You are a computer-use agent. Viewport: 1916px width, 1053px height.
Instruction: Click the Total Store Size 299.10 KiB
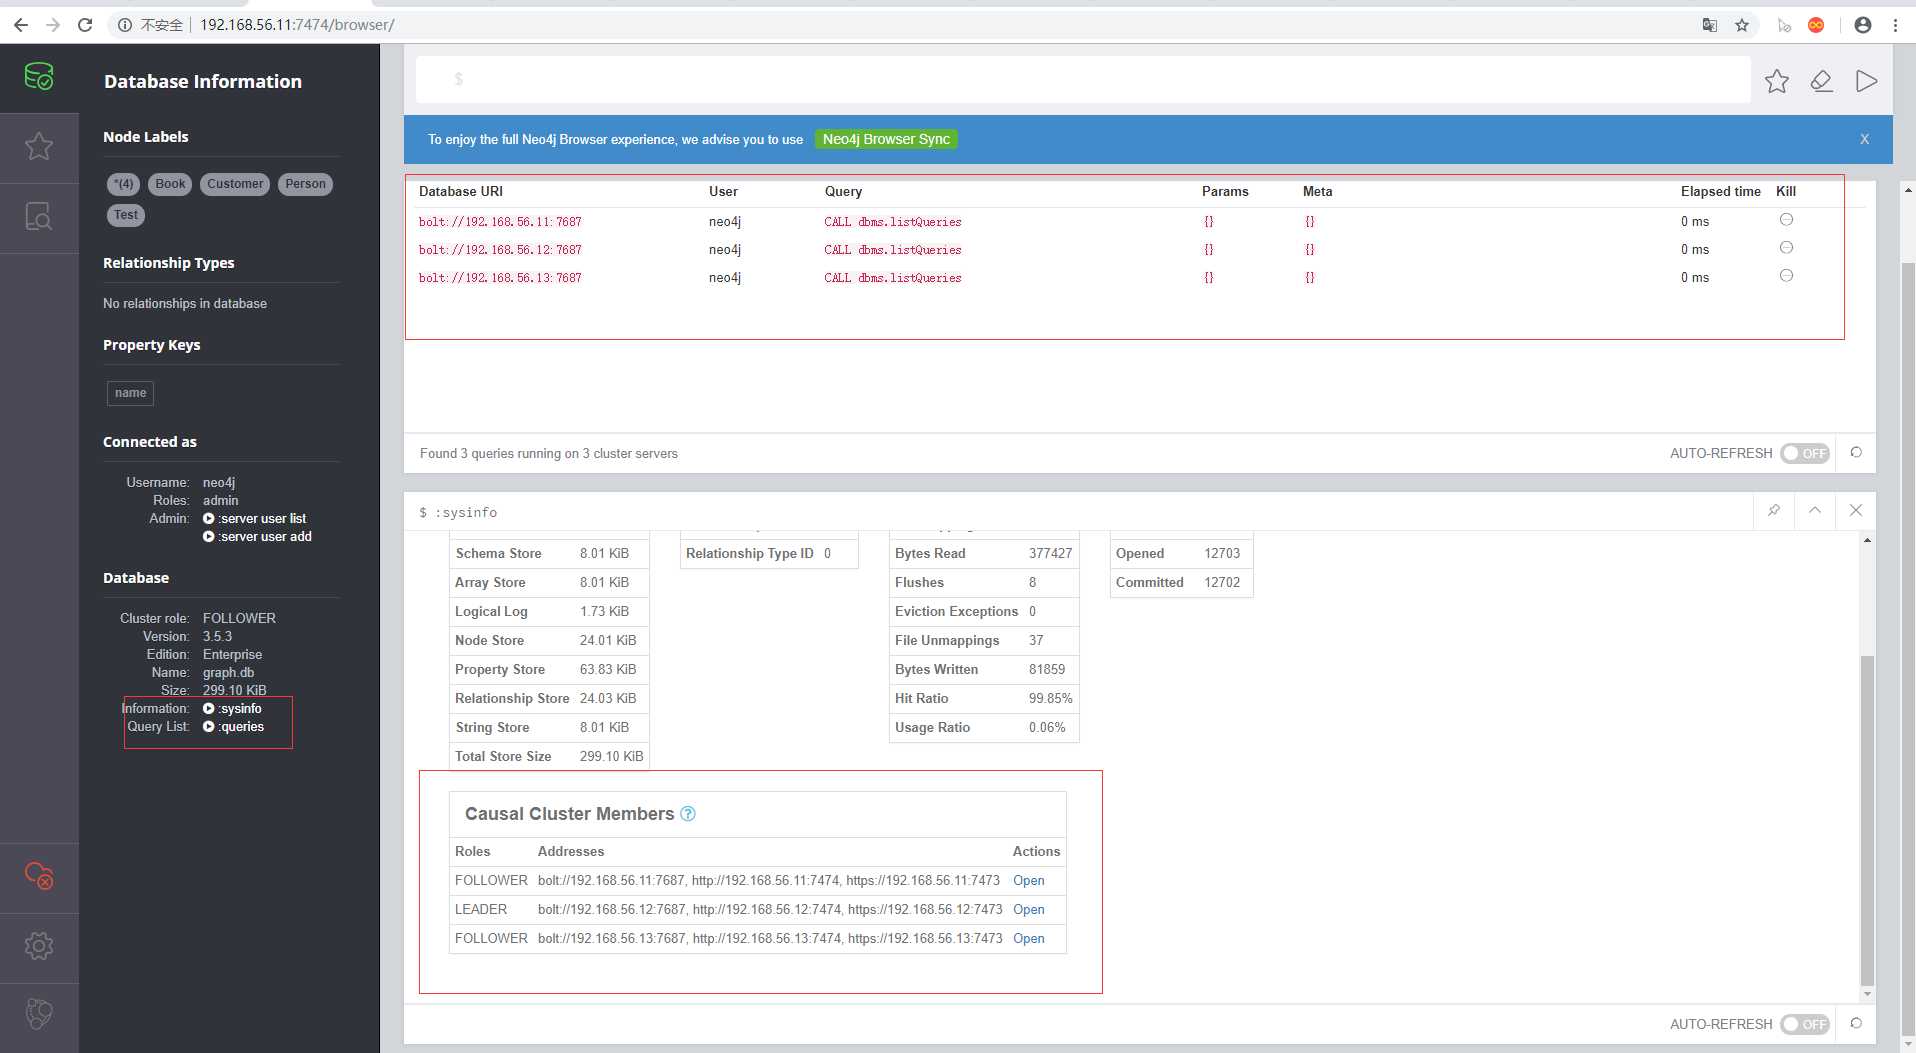[611, 756]
